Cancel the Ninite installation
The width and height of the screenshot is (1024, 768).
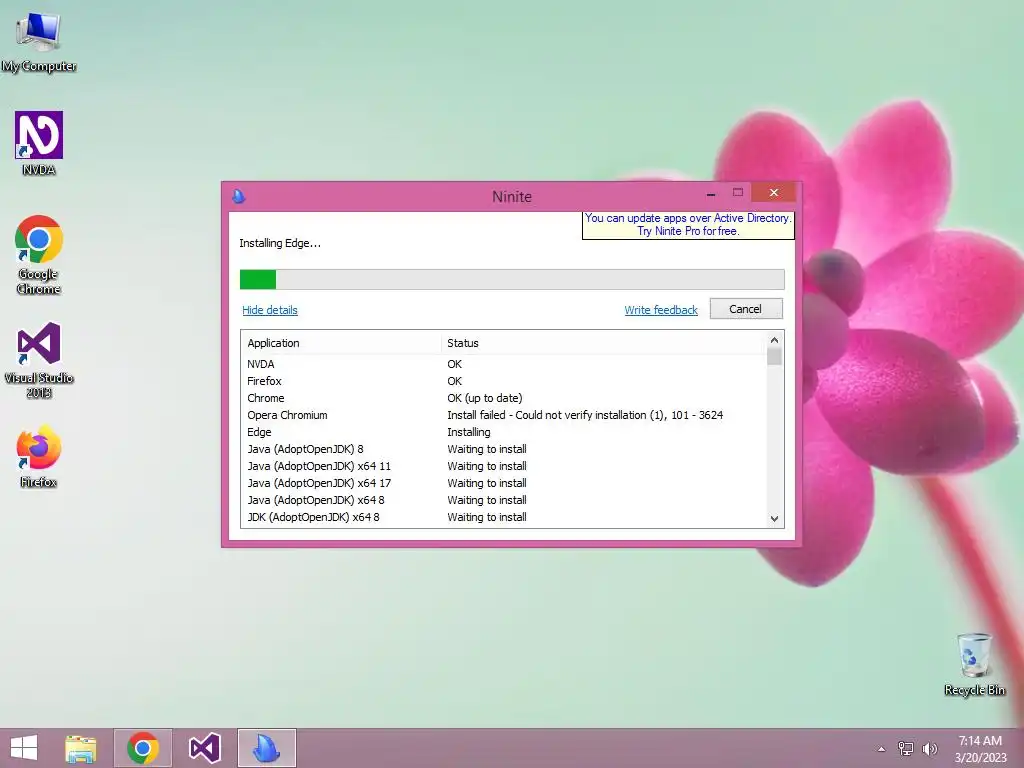tap(746, 309)
